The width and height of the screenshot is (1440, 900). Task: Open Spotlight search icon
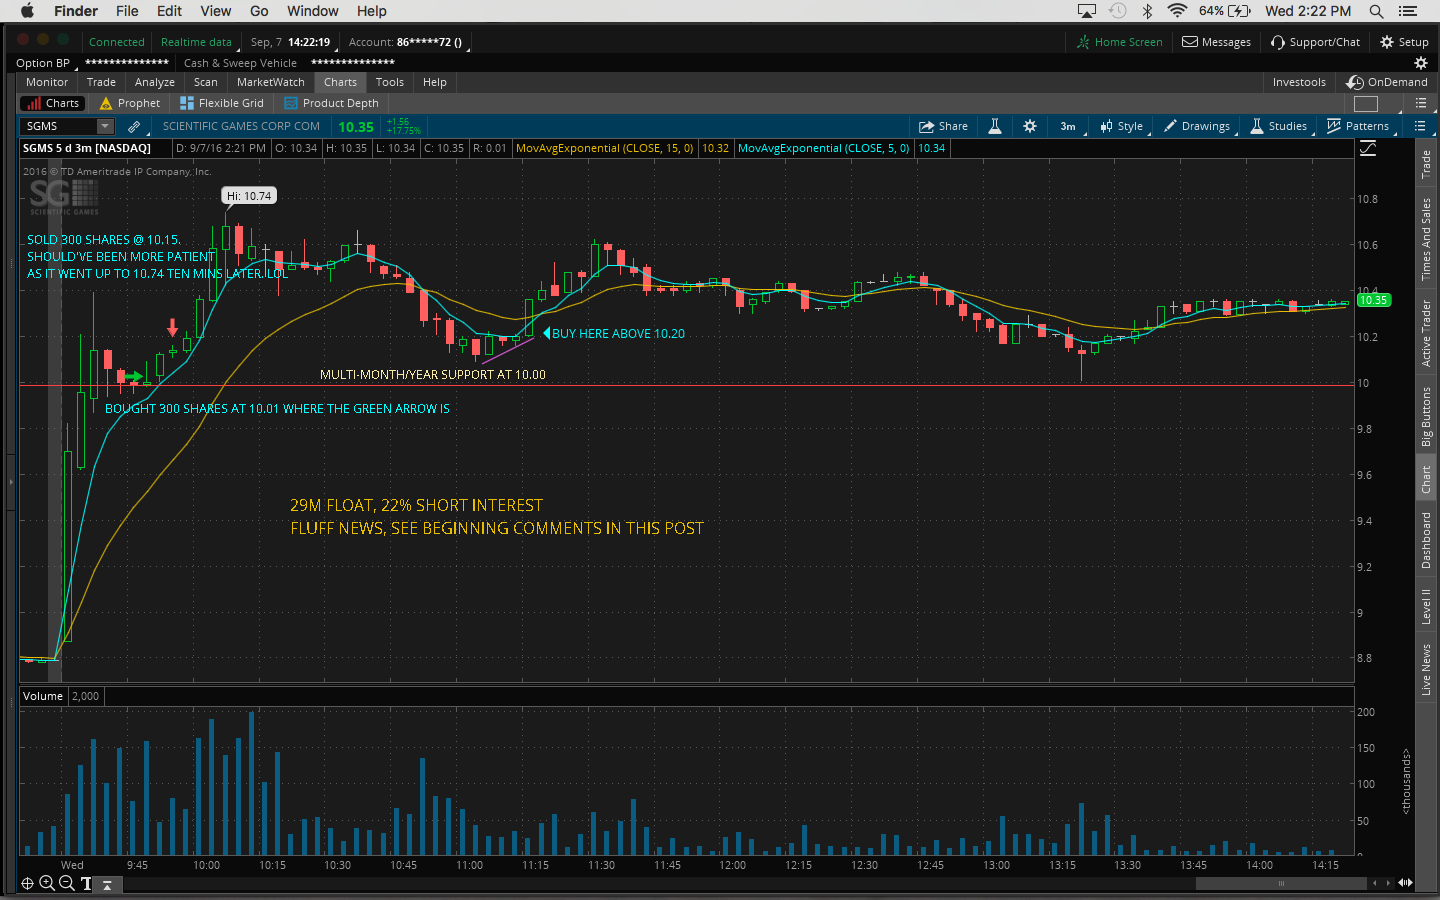1376,11
